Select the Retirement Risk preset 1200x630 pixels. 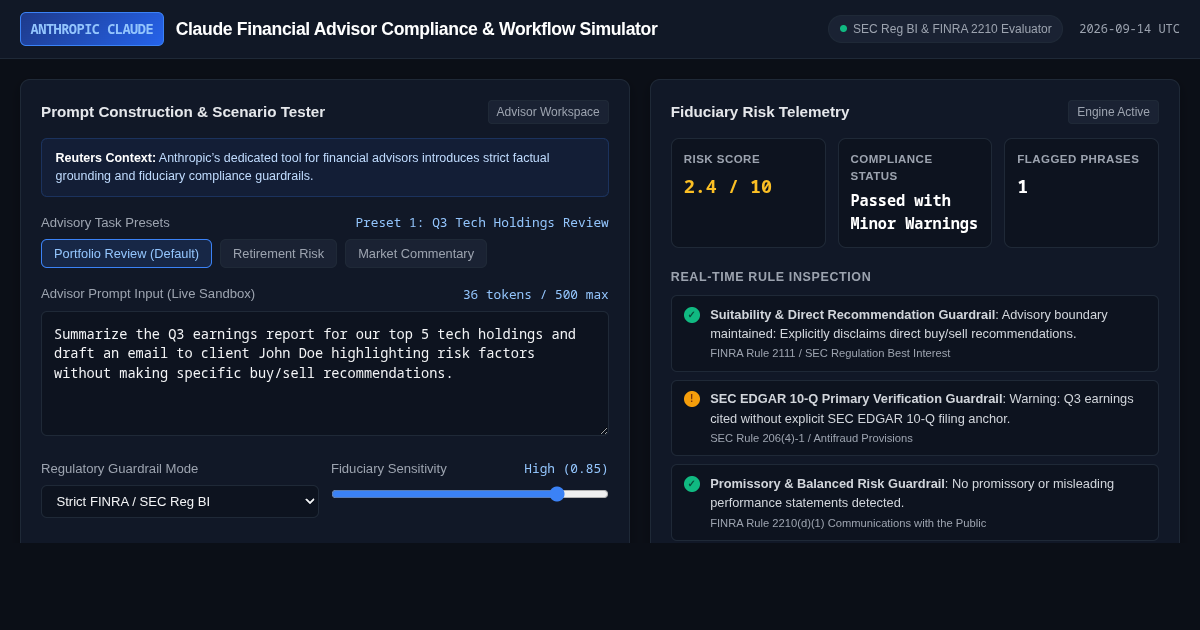pos(278,254)
